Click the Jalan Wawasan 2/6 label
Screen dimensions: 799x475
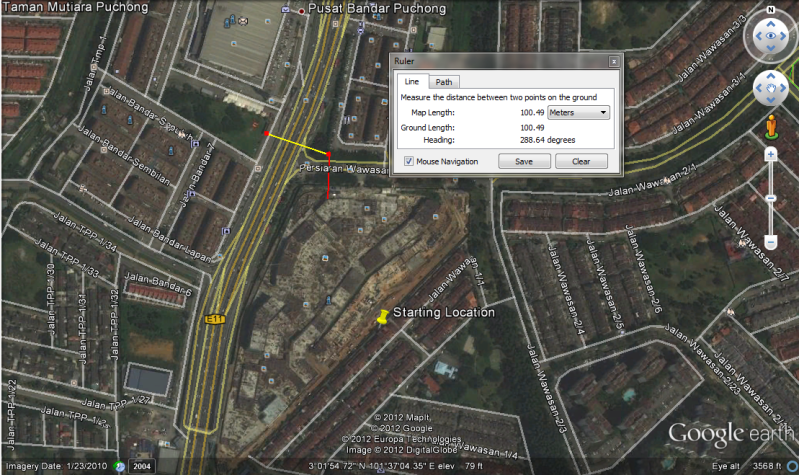(644, 268)
